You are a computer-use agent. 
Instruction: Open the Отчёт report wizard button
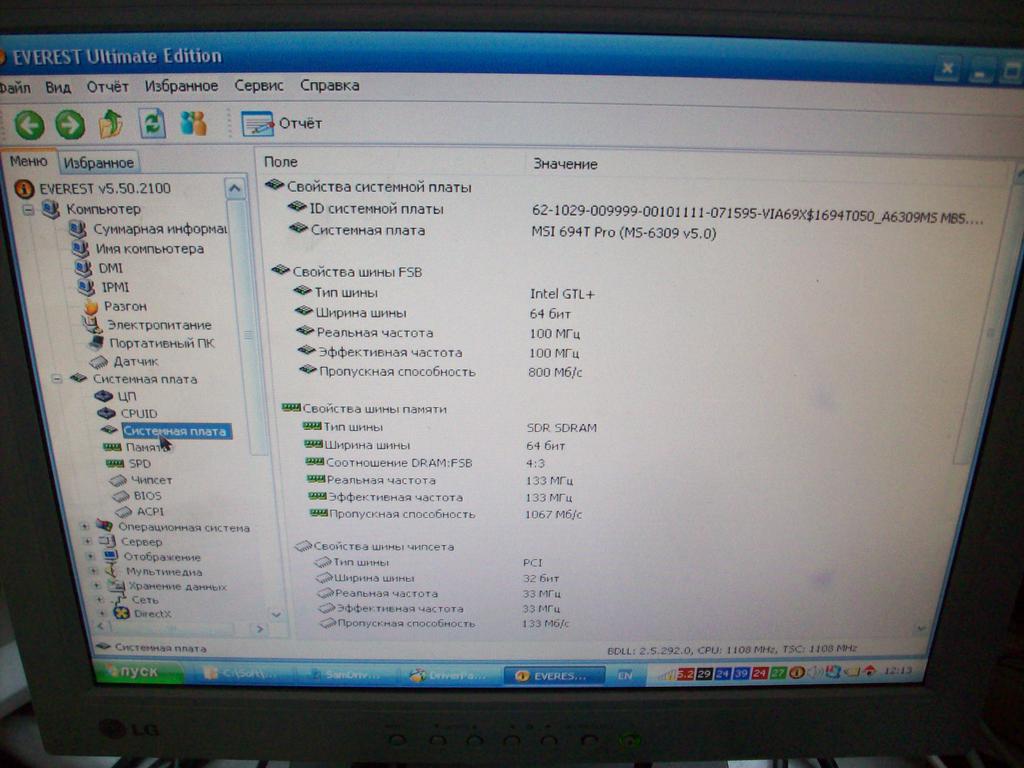pos(282,123)
